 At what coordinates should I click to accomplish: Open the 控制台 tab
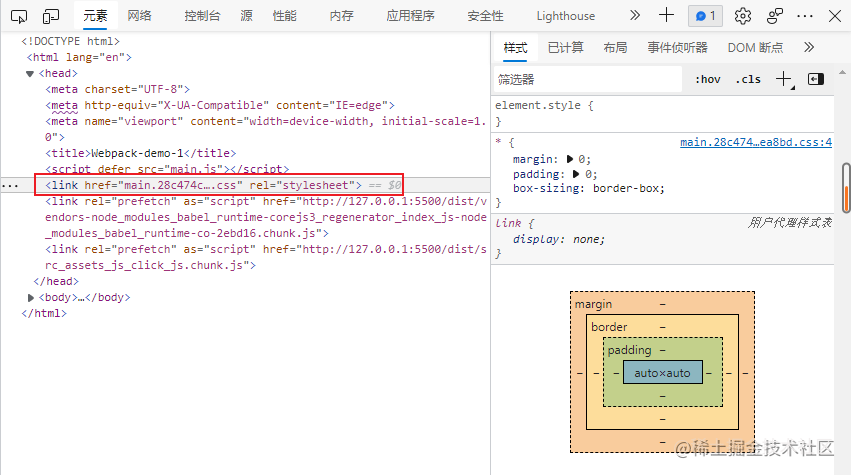pos(202,16)
